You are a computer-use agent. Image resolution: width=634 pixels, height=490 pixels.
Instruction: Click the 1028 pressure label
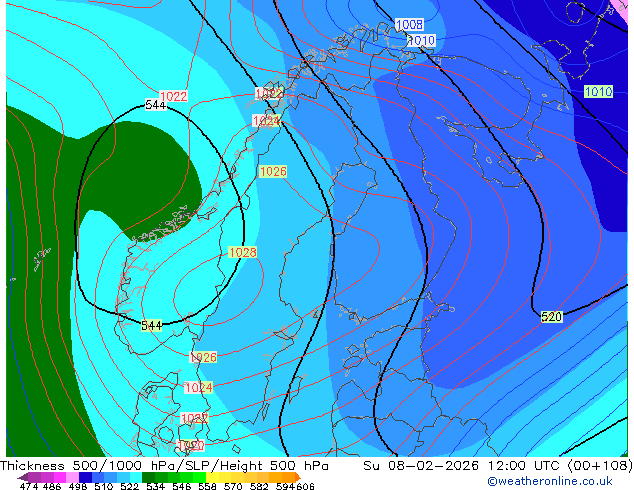[243, 253]
